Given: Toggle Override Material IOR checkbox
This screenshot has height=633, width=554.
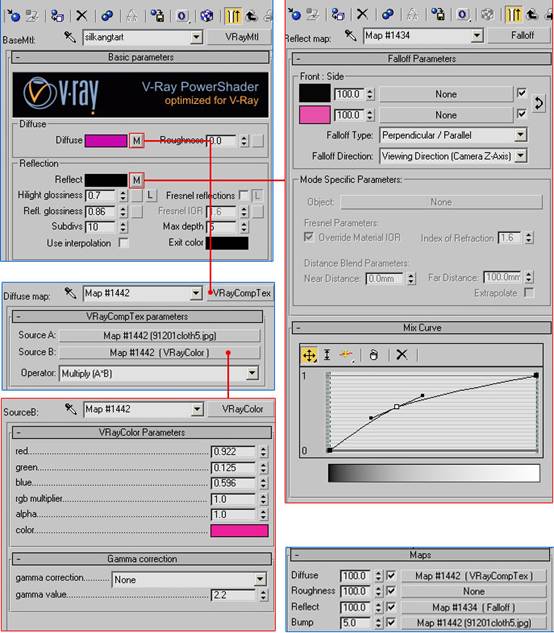Looking at the screenshot, I should (x=308, y=237).
